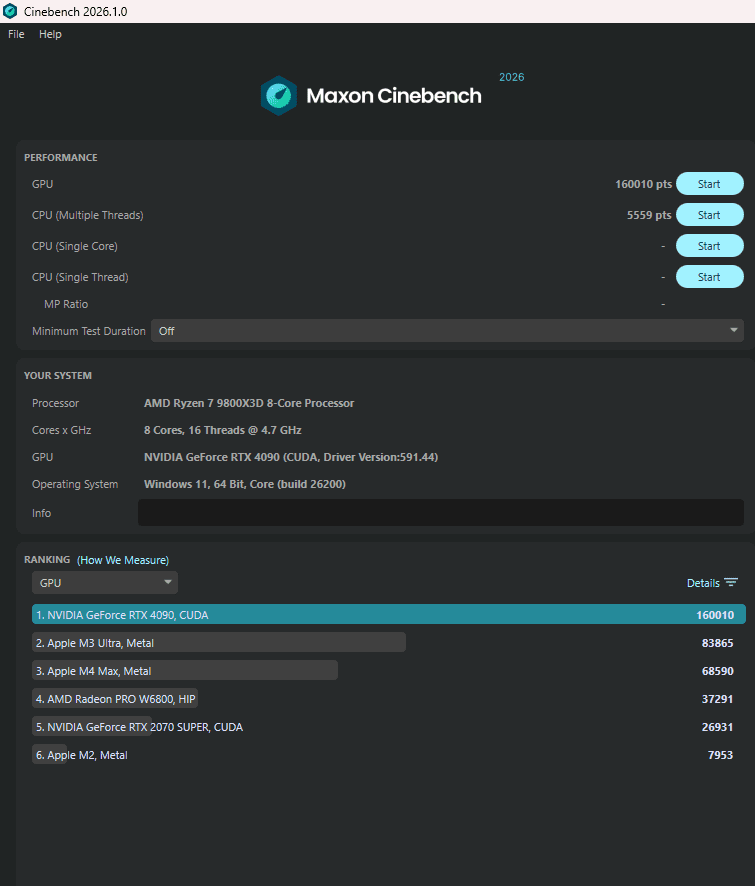
Task: Click the Cinebench app icon in title bar
Action: 10,11
